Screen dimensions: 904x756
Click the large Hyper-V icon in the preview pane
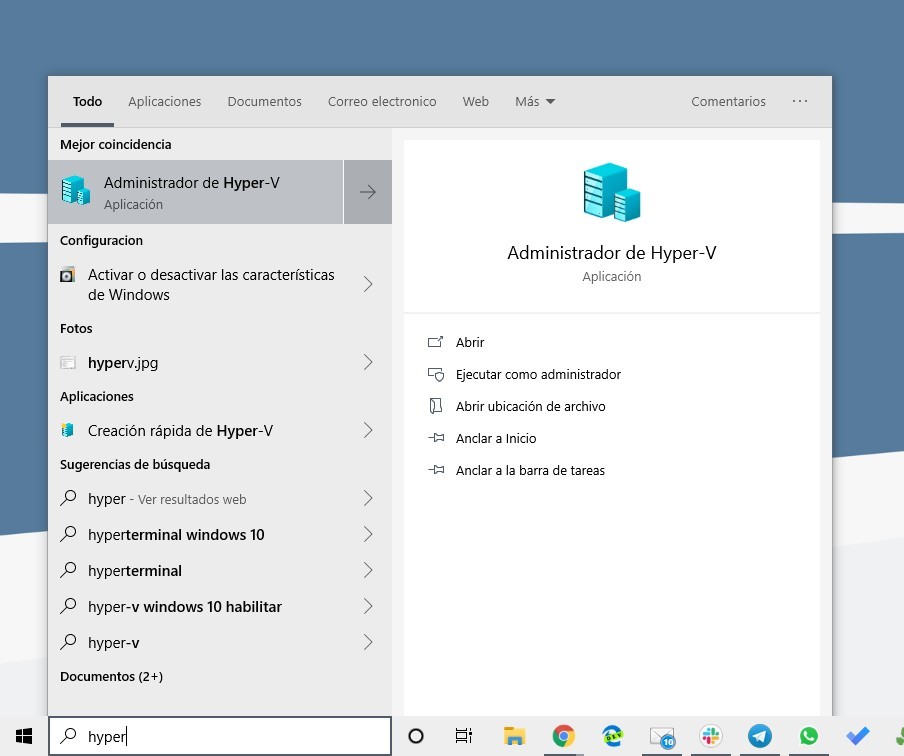pos(612,192)
